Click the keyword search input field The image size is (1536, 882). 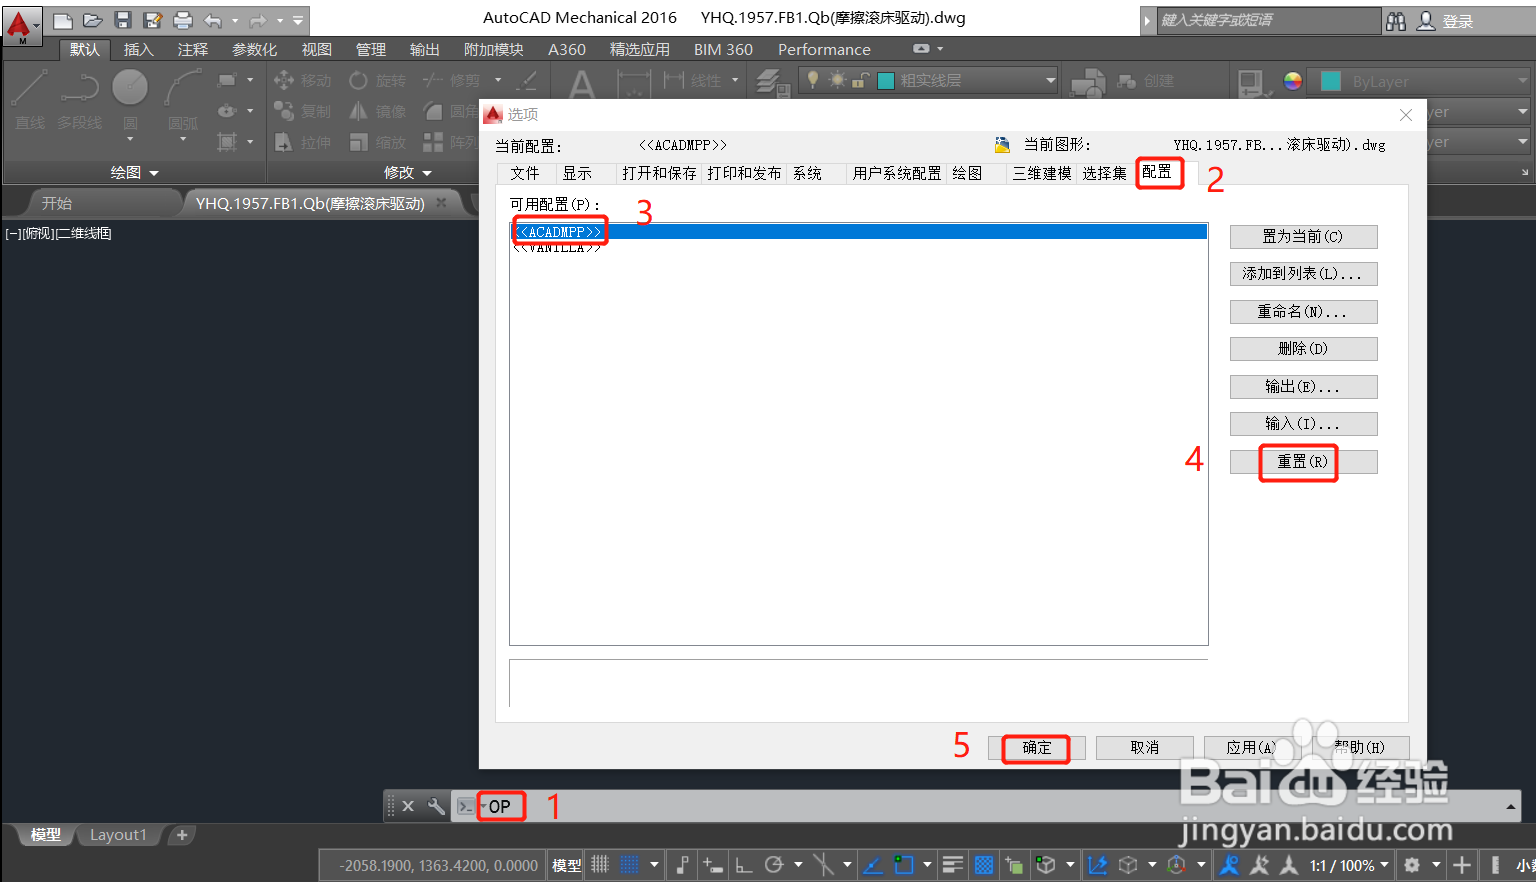(x=1268, y=21)
